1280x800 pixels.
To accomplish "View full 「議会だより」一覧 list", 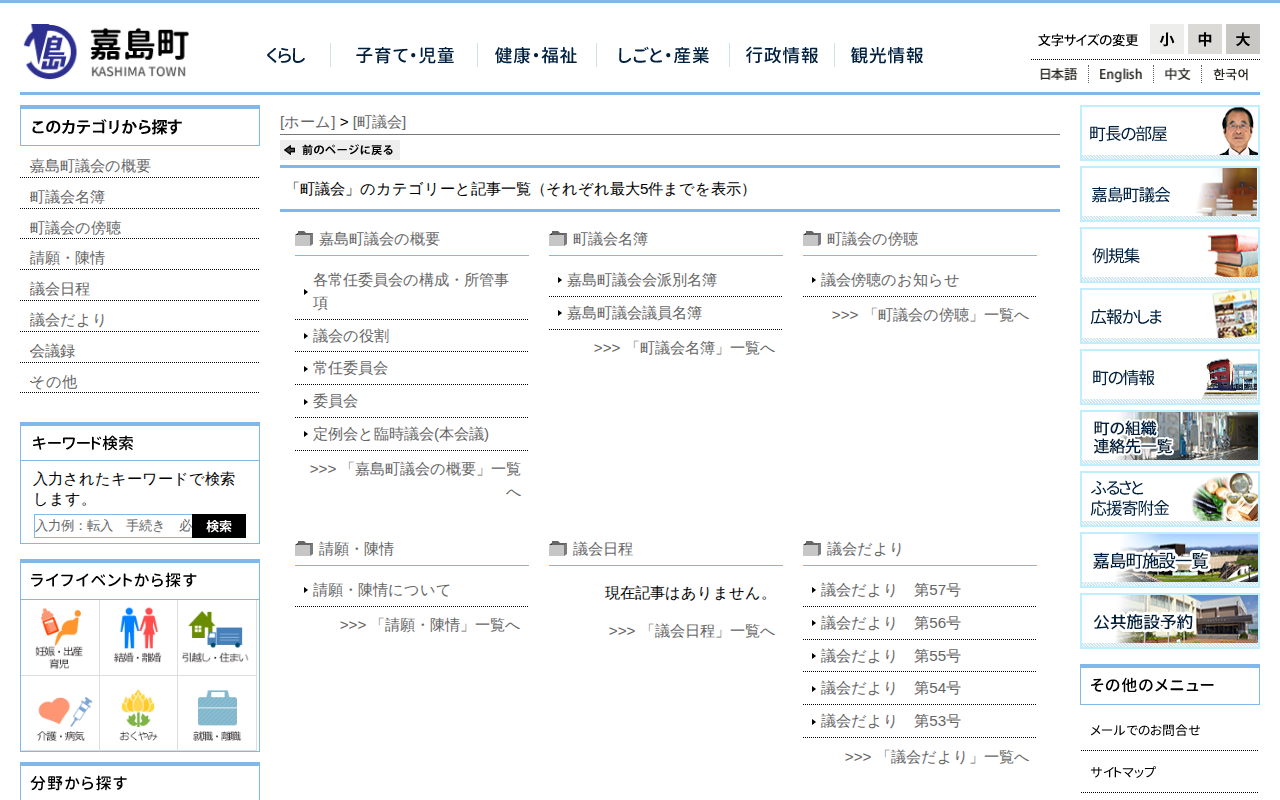I will pos(937,757).
